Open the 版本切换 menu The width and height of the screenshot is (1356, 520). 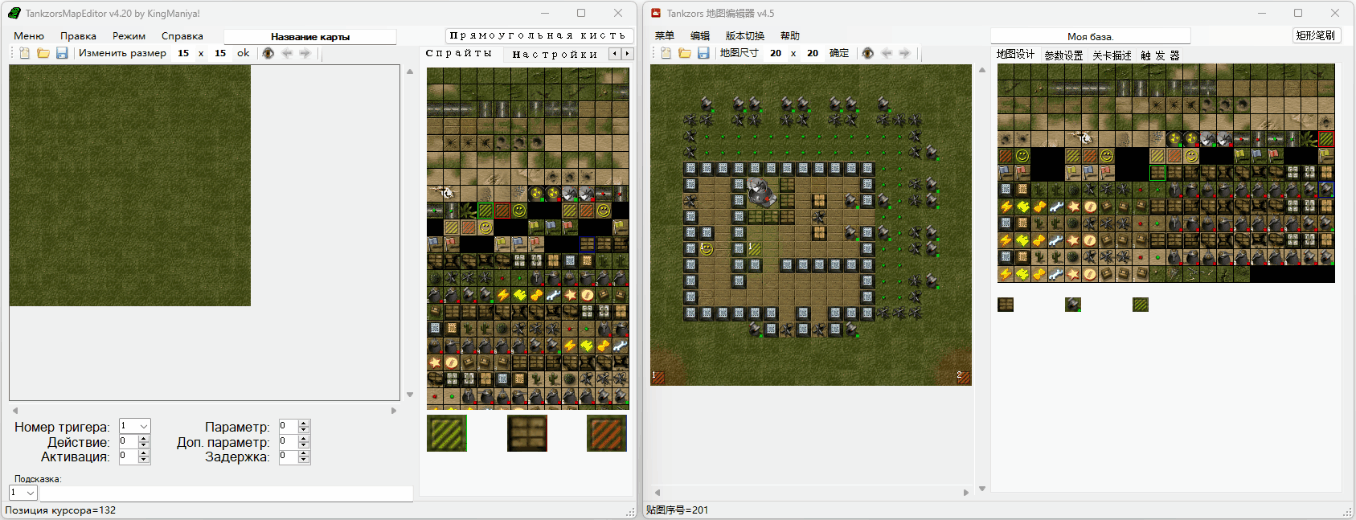point(745,36)
